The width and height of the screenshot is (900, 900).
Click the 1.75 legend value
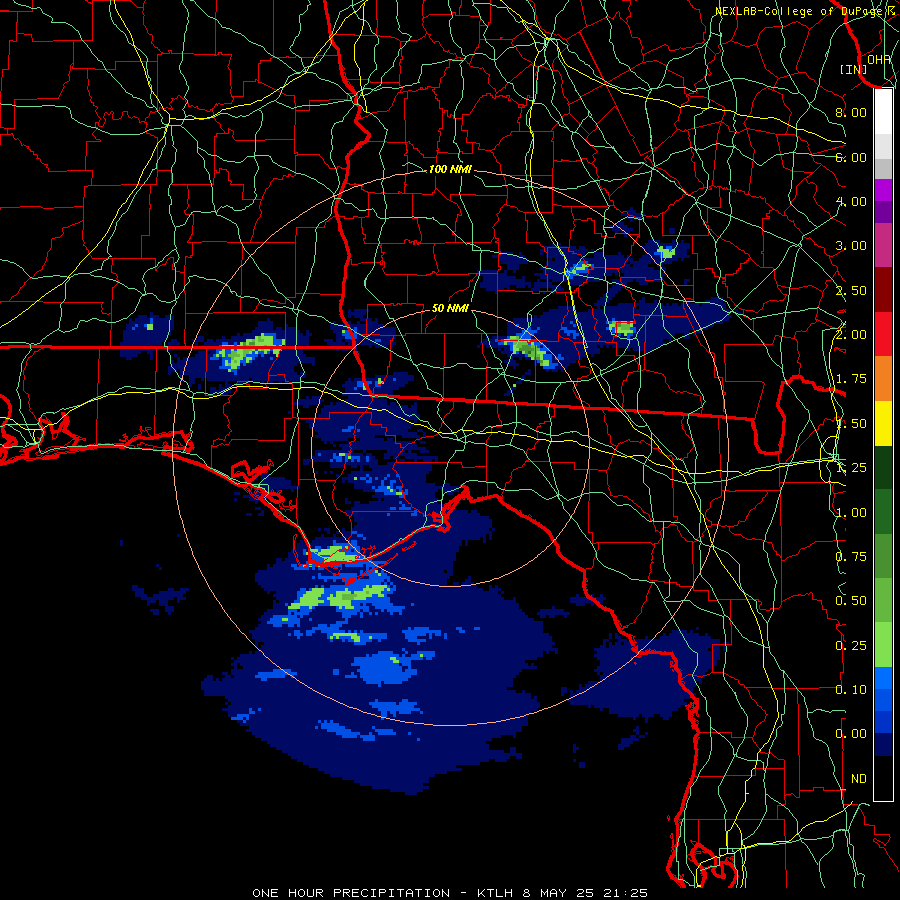point(851,379)
